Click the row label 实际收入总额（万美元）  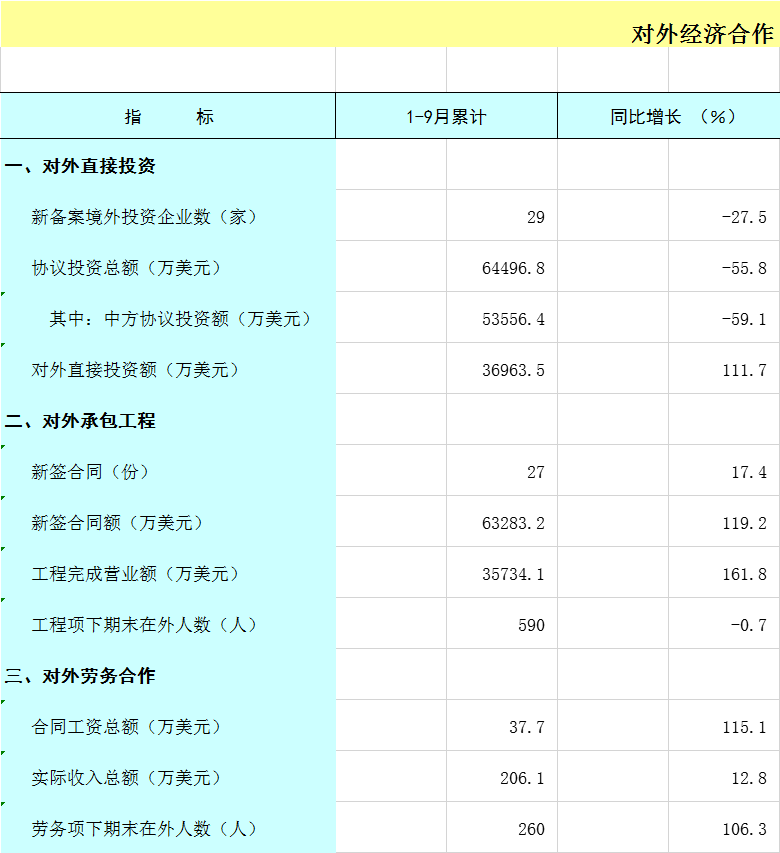[127, 778]
